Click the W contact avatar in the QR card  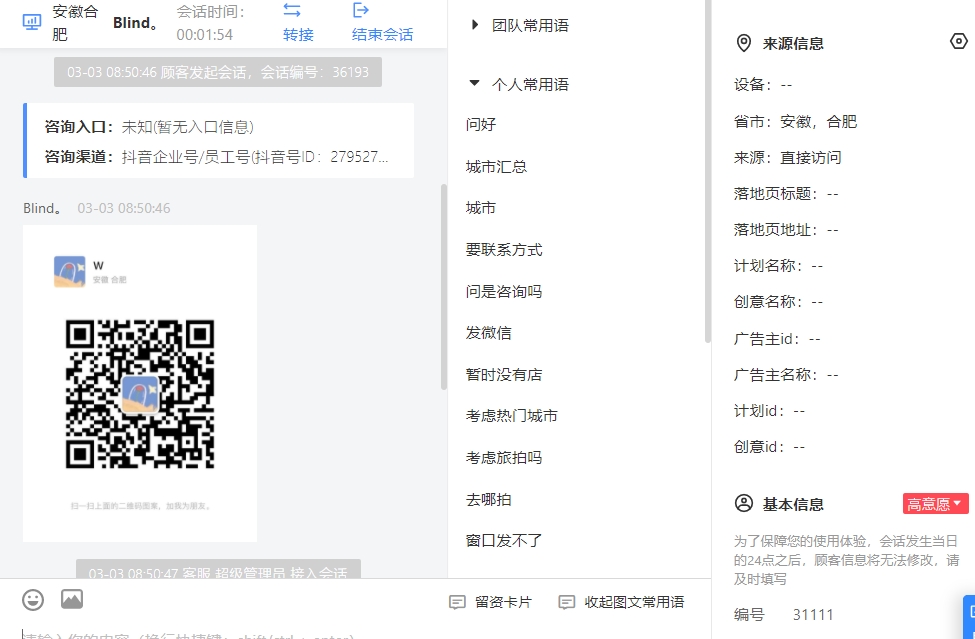coord(70,272)
